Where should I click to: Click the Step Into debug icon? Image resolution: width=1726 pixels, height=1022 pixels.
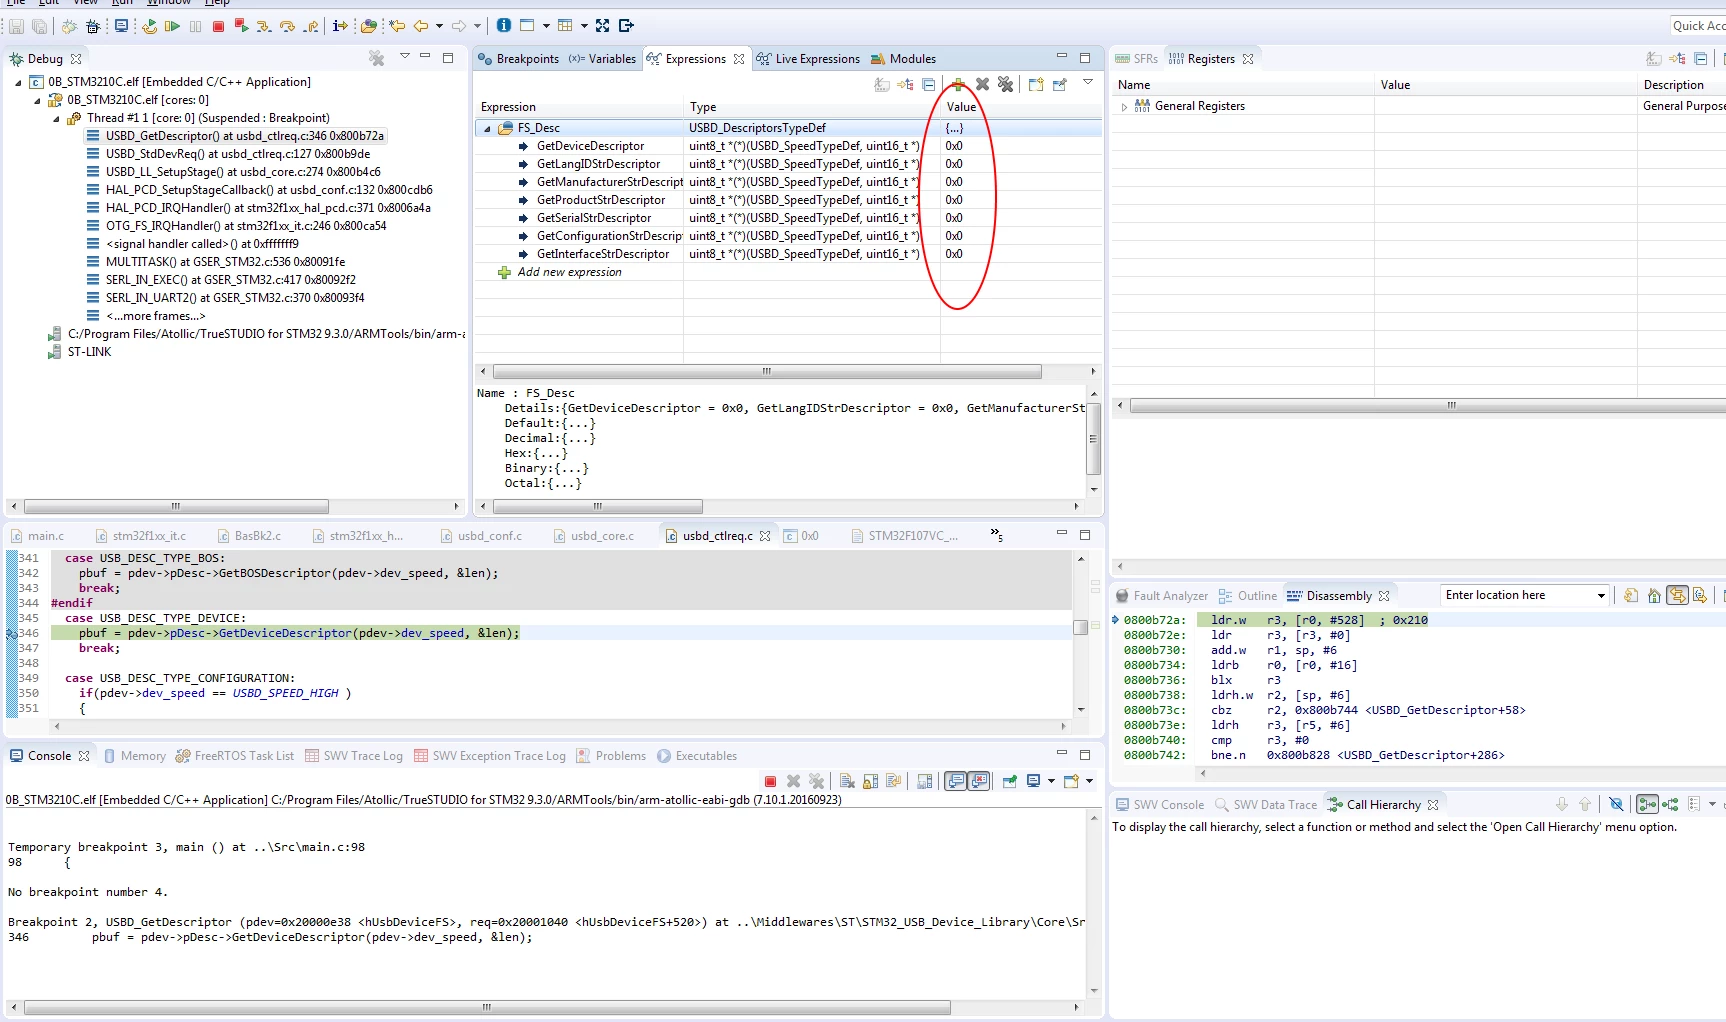pos(264,26)
